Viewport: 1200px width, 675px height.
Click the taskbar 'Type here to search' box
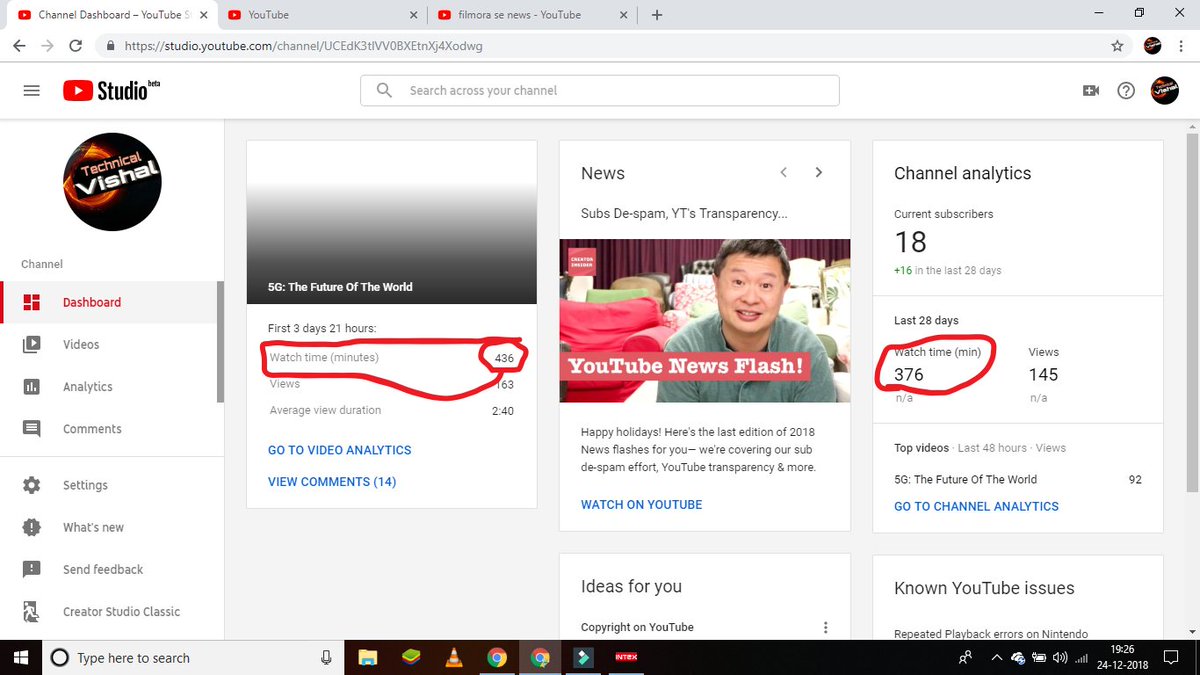pyautogui.click(x=194, y=657)
